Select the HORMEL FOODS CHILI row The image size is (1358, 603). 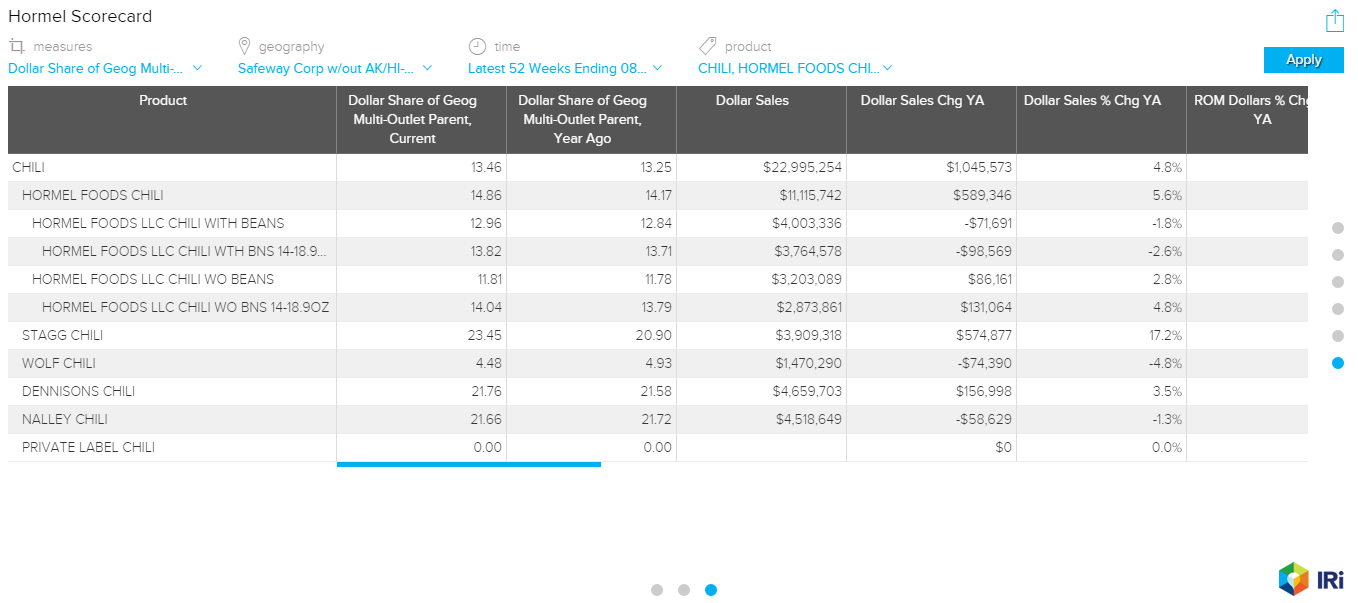click(92, 195)
